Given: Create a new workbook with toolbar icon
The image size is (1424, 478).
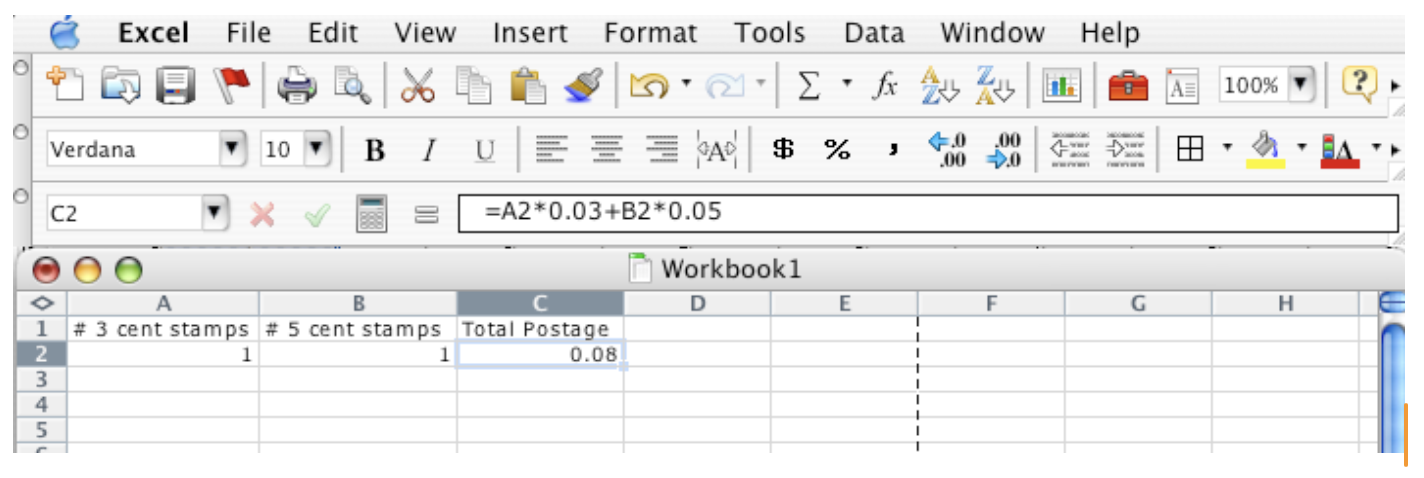Looking at the screenshot, I should point(67,86).
